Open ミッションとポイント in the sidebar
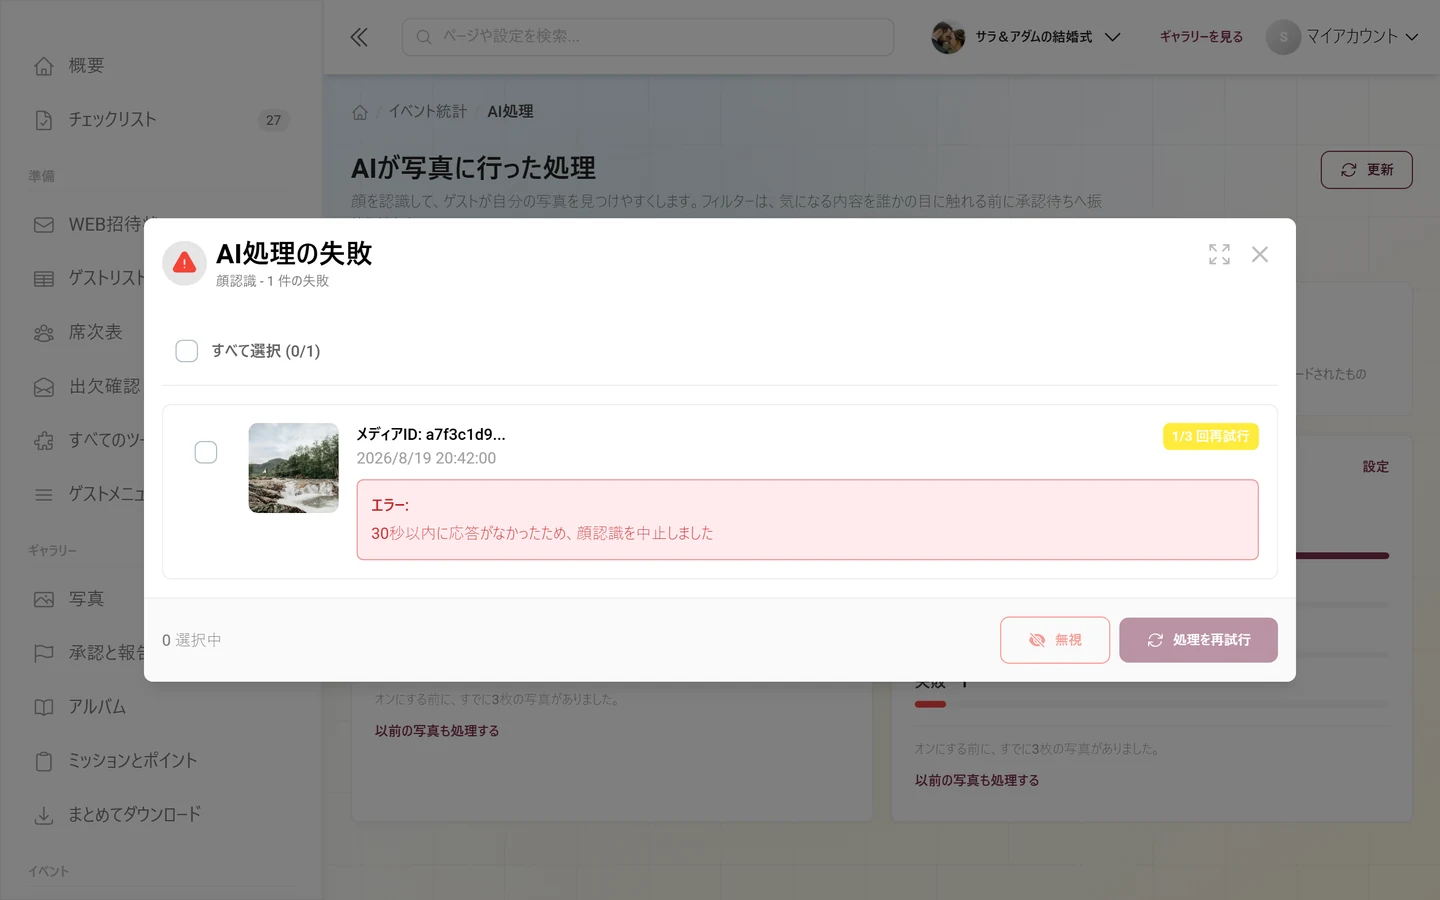1440x900 pixels. tap(161, 761)
